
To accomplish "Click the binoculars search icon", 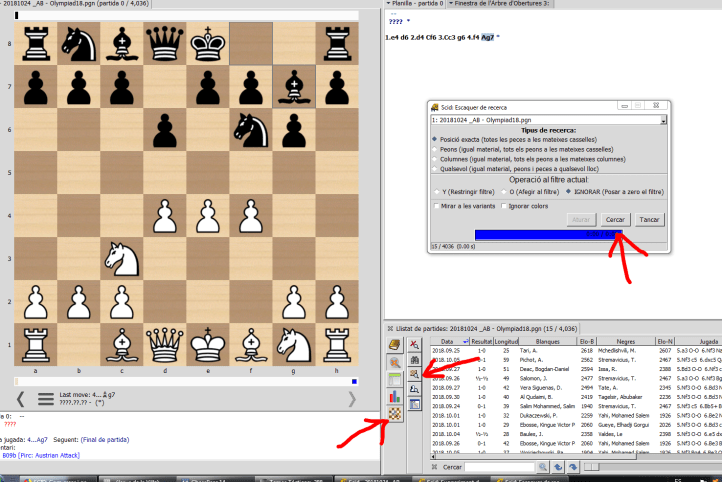I will click(x=414, y=358).
